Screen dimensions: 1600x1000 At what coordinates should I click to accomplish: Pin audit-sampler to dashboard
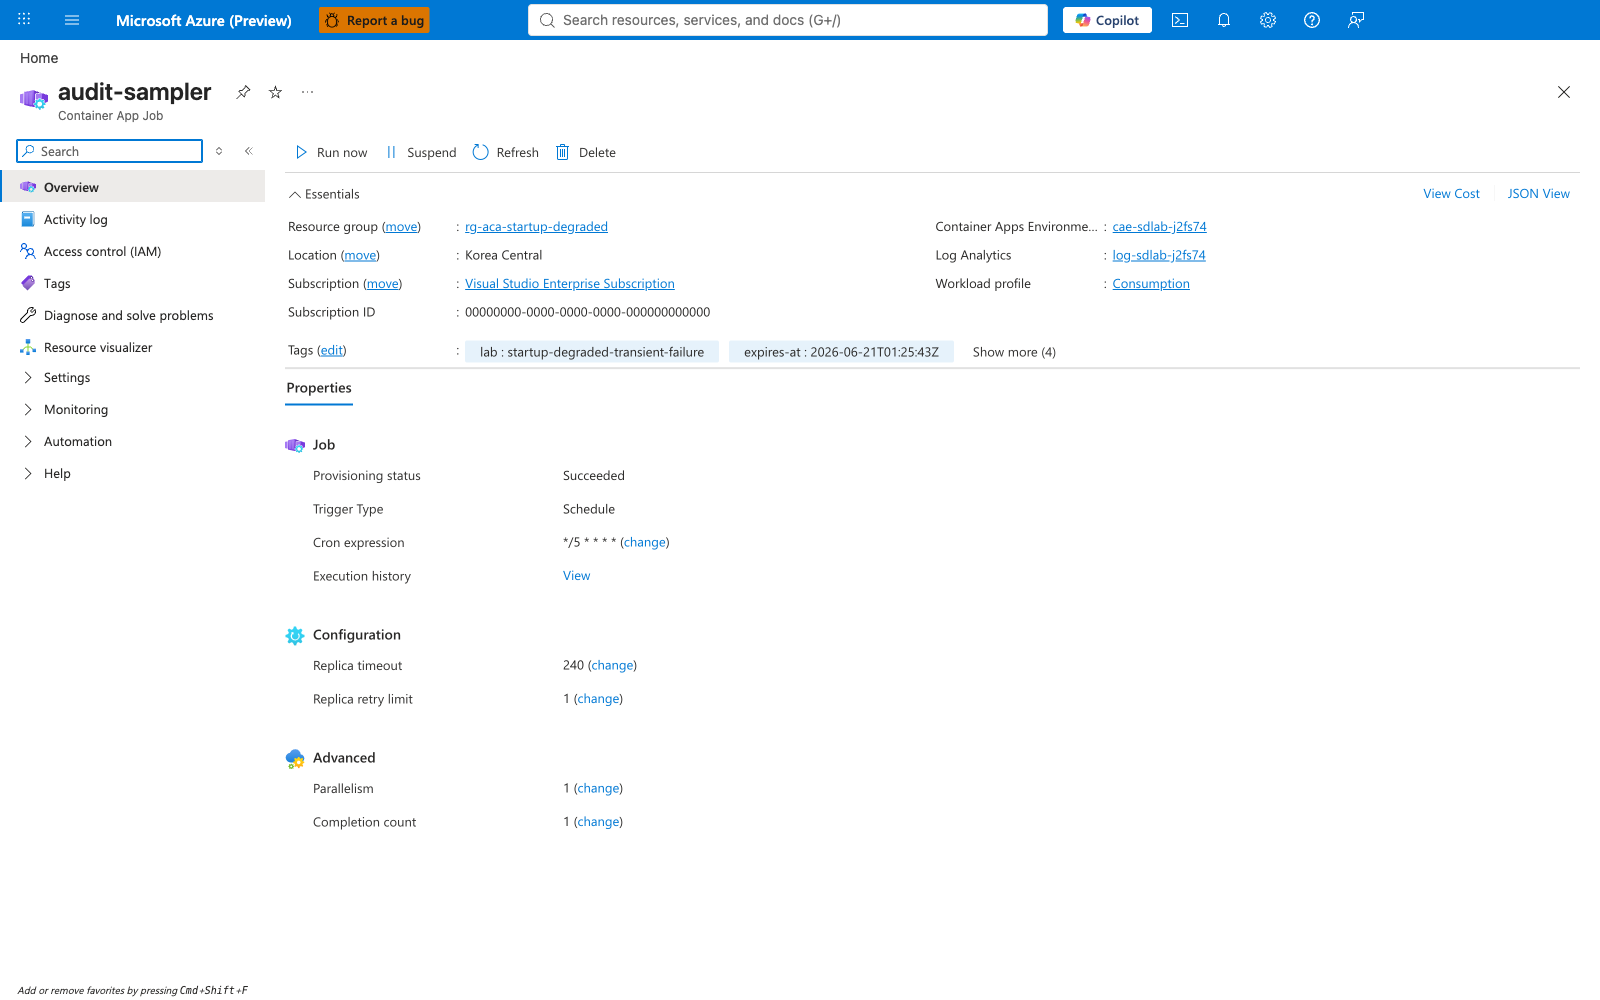click(x=243, y=92)
